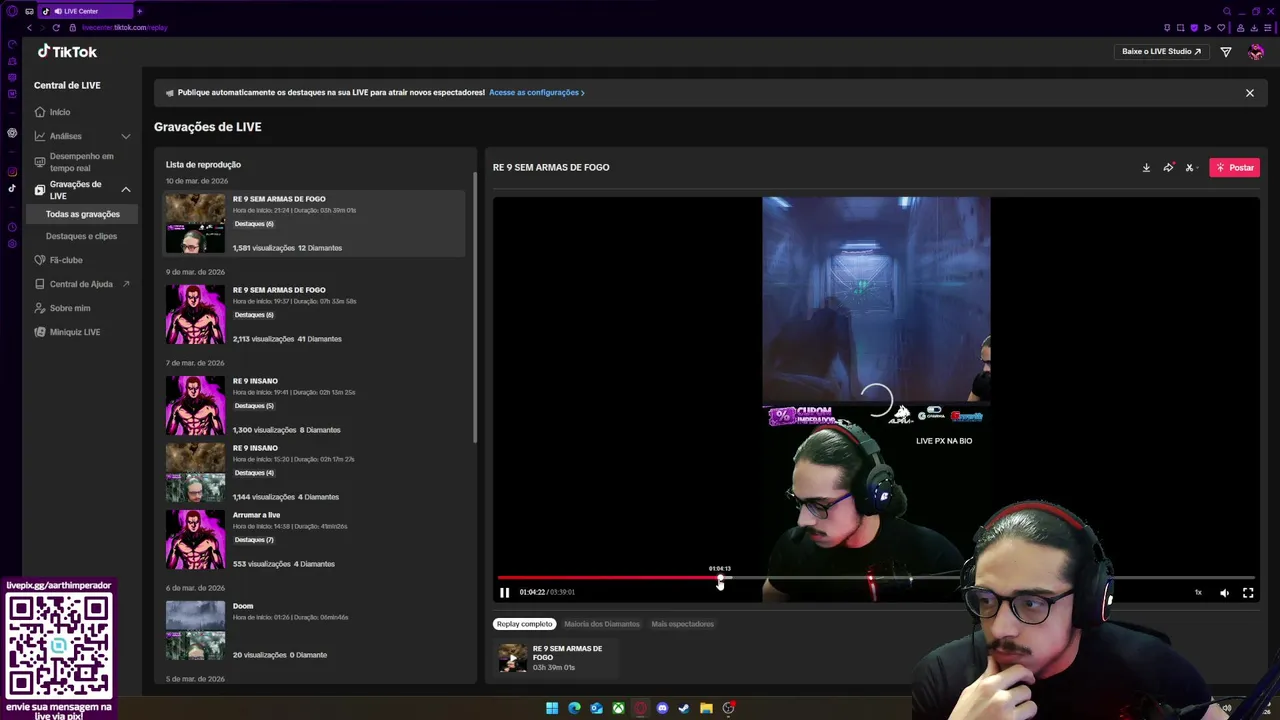The image size is (1280, 720).
Task: Open browser sidebar settings gear
Action: 12,243
